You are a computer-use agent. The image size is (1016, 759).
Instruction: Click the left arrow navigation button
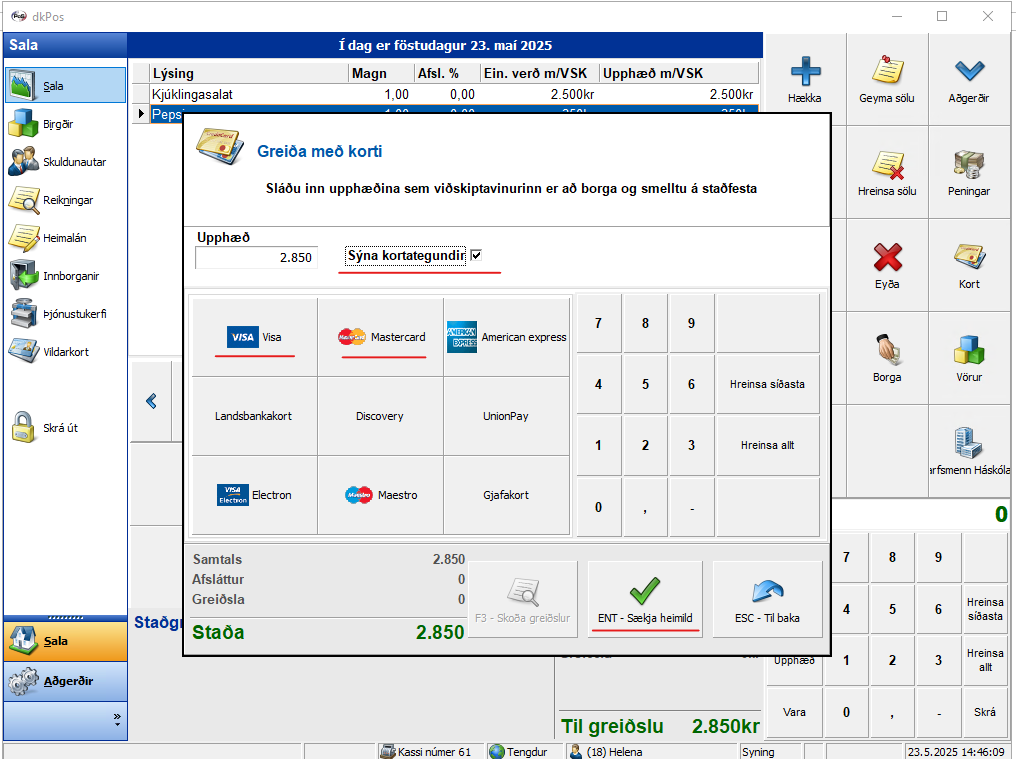[x=151, y=401]
